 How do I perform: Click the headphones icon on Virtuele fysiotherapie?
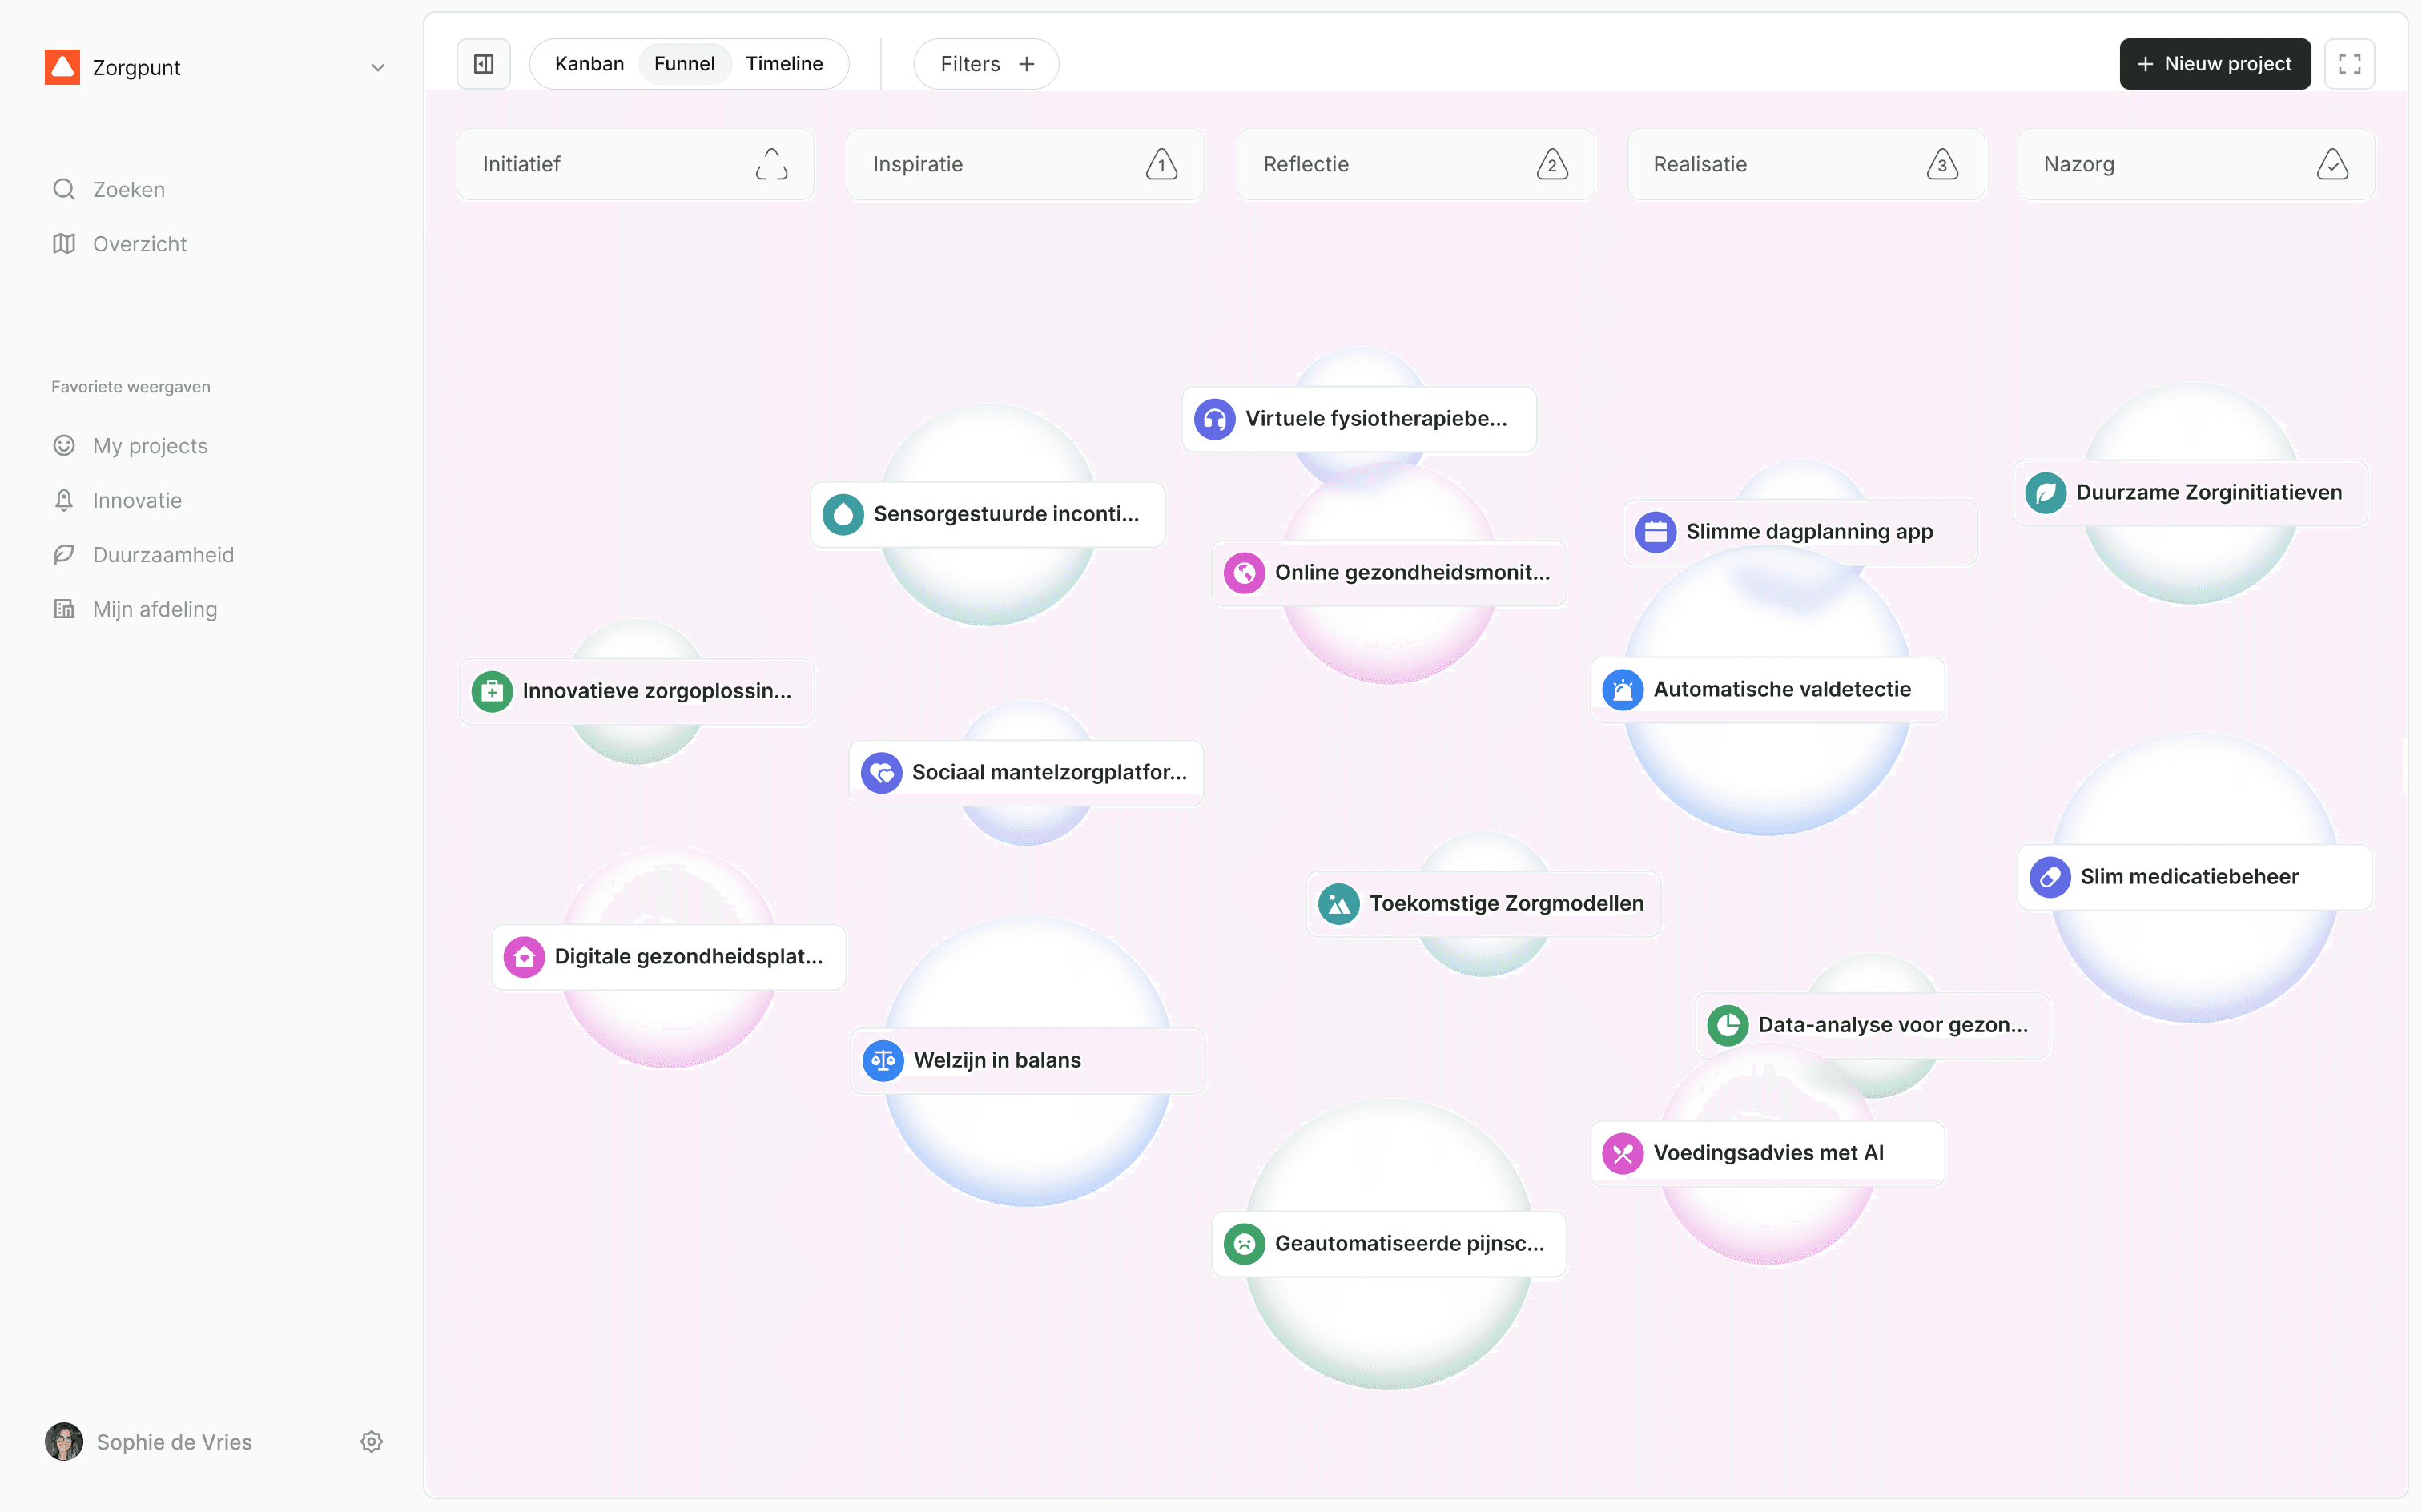point(1214,419)
